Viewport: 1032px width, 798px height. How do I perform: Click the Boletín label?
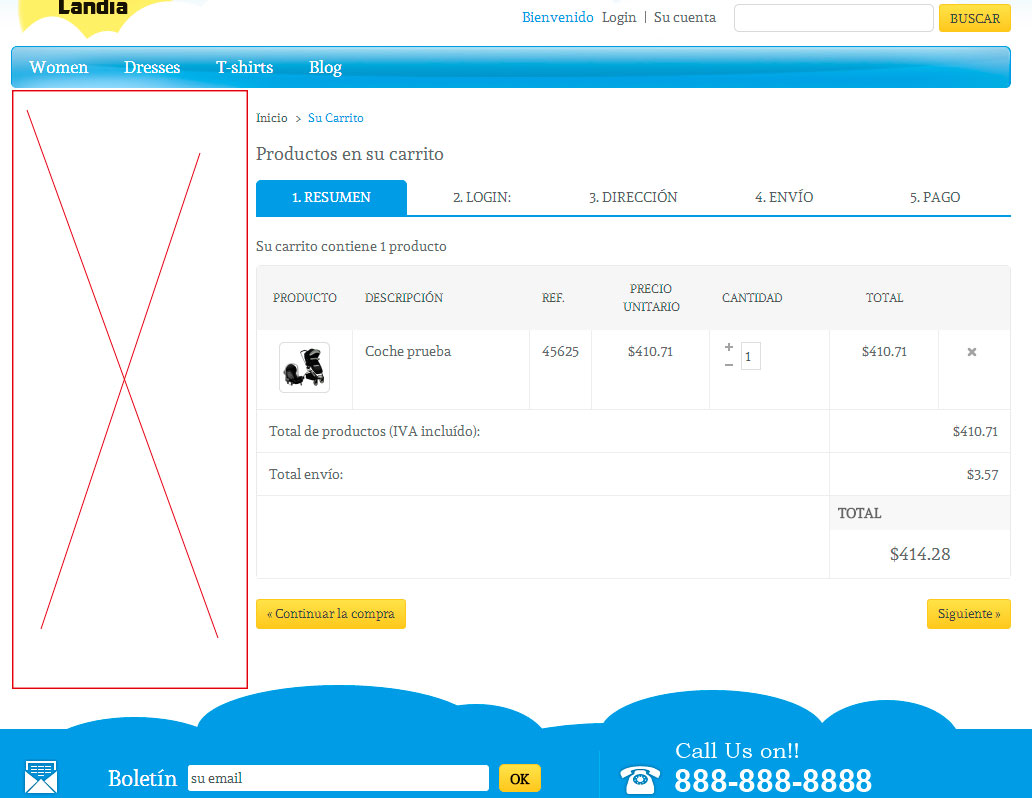click(x=142, y=778)
